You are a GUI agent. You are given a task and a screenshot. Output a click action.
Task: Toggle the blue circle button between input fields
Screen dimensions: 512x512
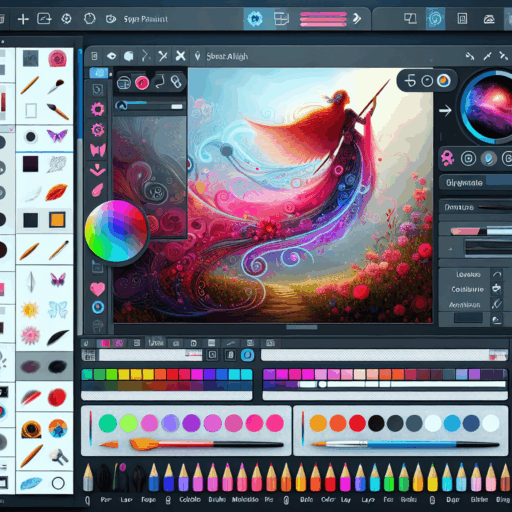click(247, 355)
